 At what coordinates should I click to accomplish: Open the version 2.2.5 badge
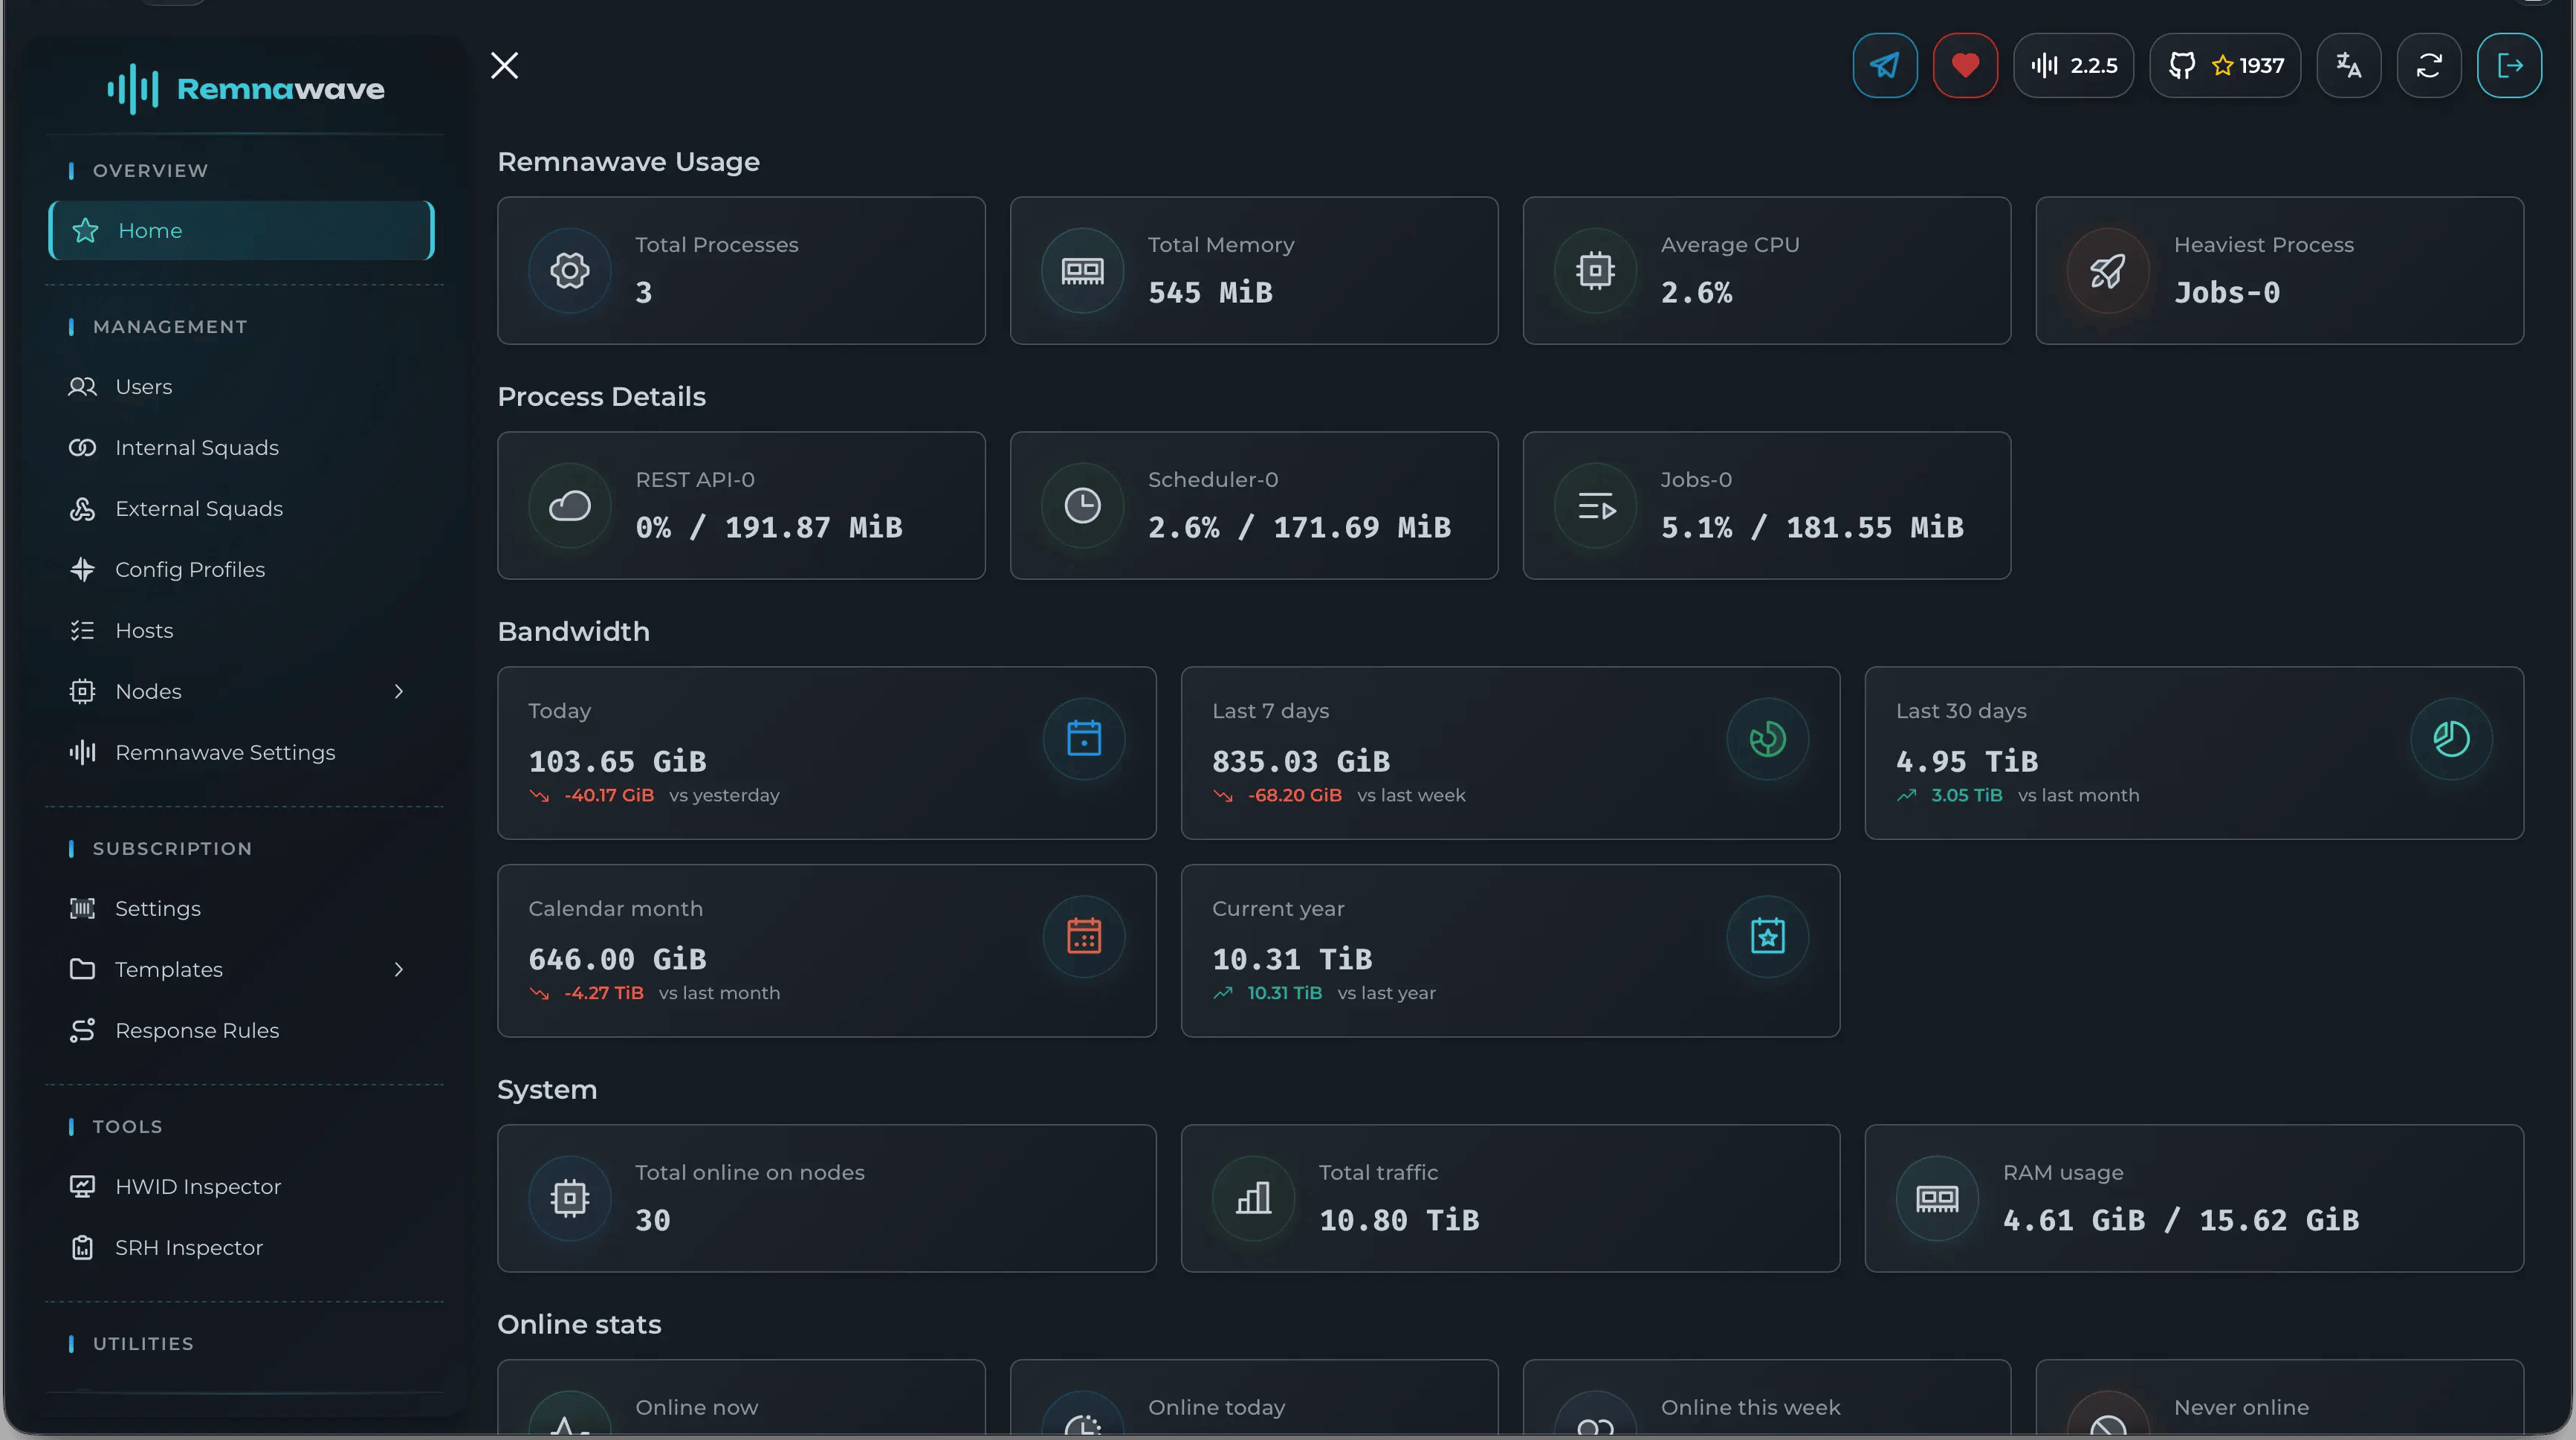[x=2074, y=66]
